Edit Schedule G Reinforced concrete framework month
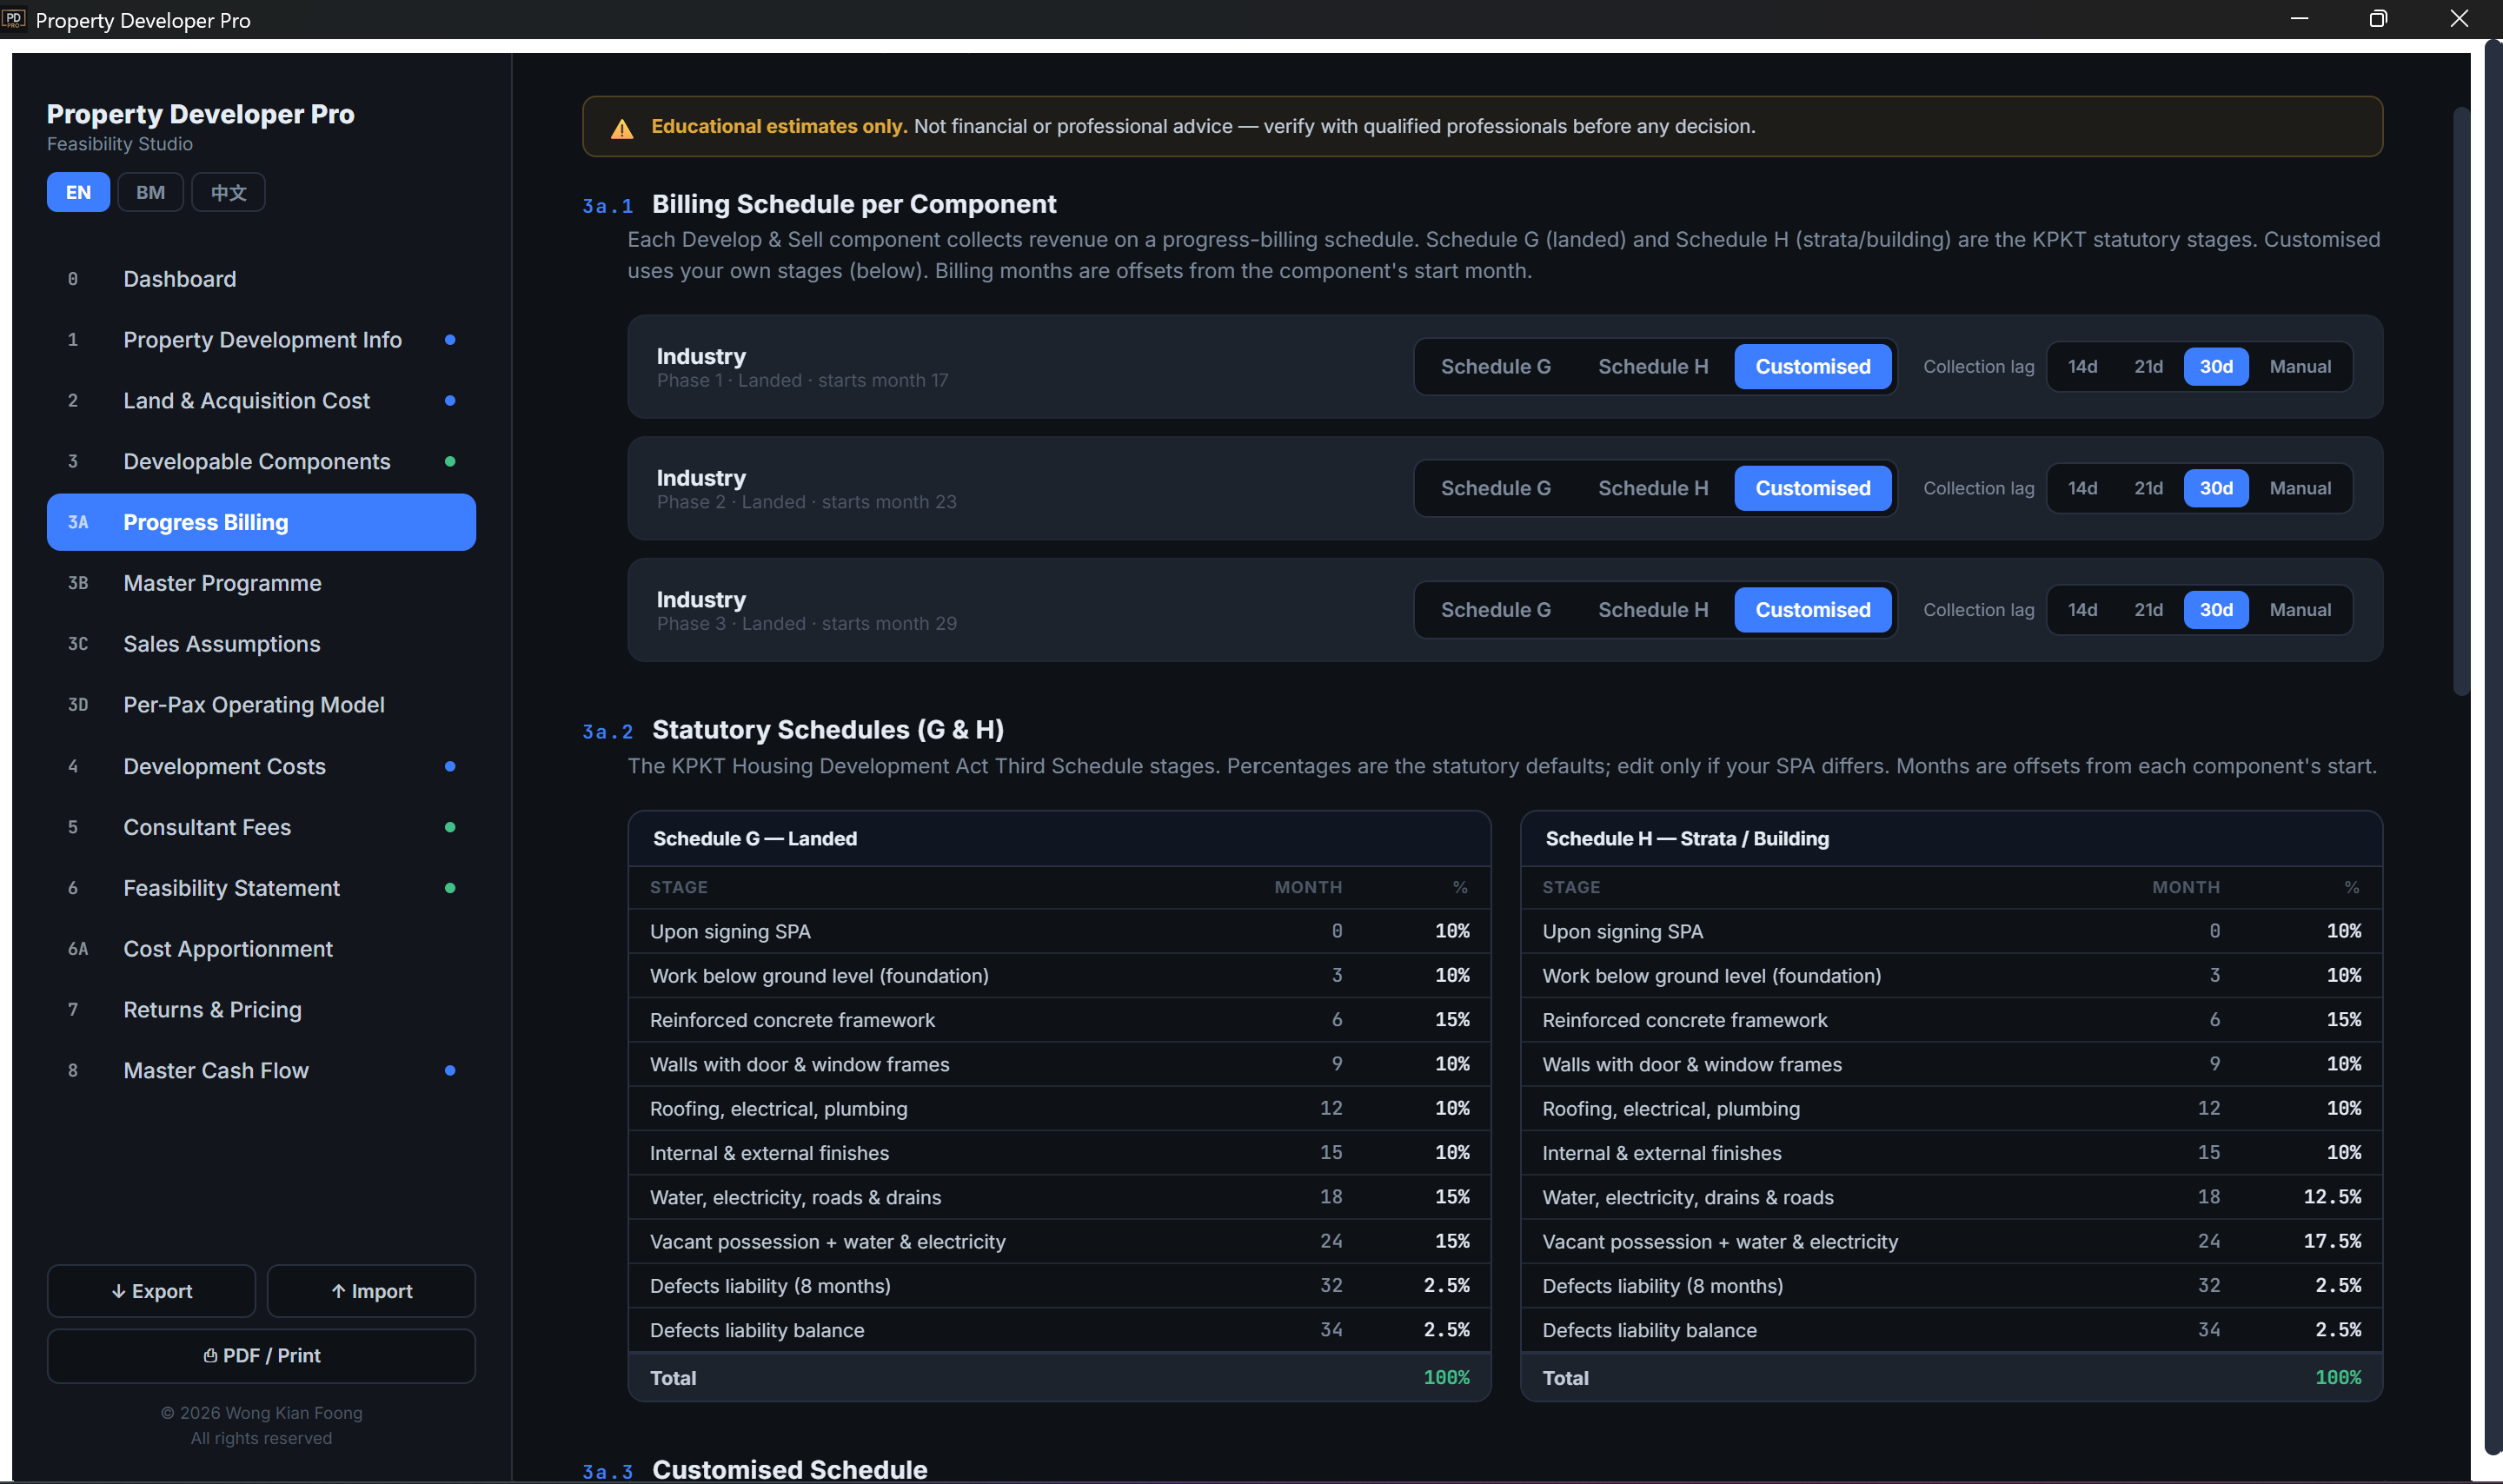The image size is (2503, 1484). [1337, 1020]
